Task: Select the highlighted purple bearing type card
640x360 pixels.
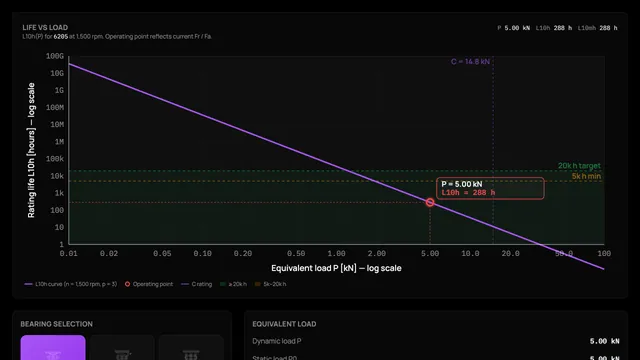Action: [x=53, y=348]
